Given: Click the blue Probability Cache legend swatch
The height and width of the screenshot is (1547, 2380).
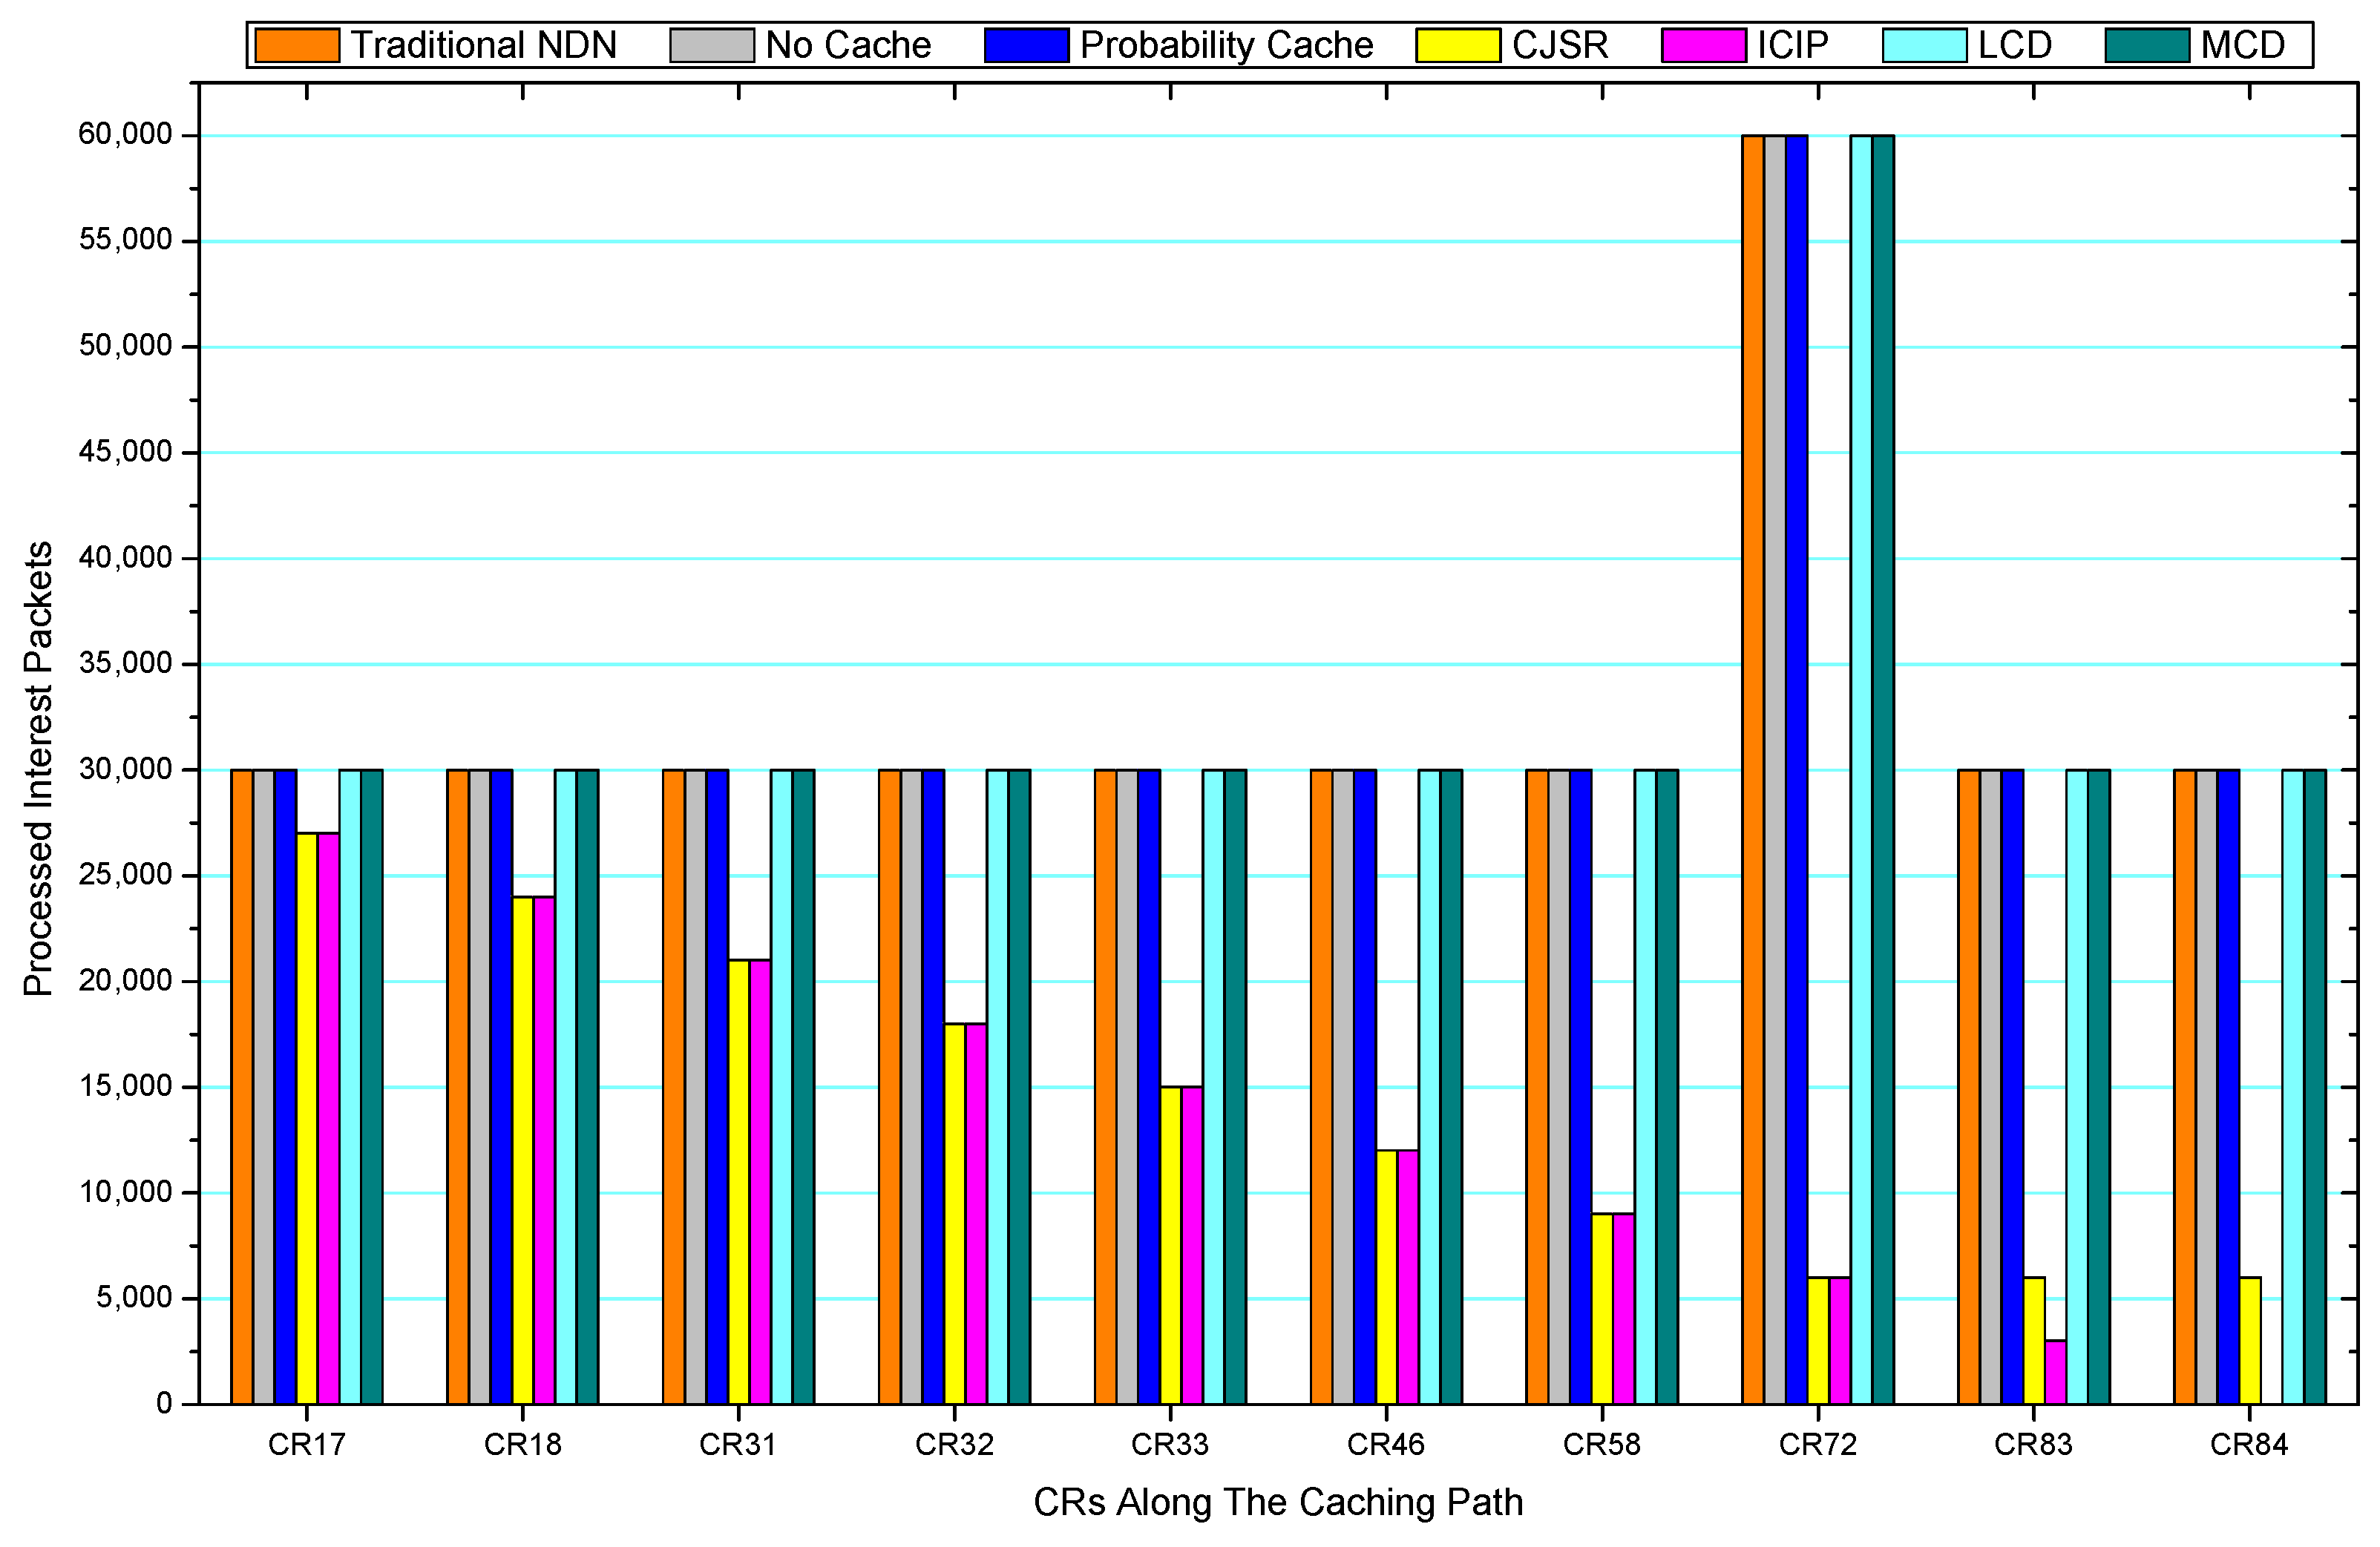Looking at the screenshot, I should pyautogui.click(x=1026, y=46).
